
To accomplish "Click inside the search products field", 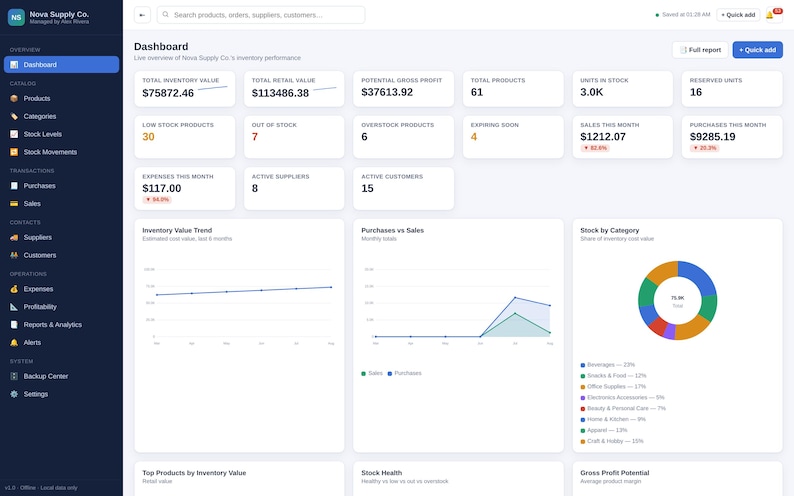I will click(261, 15).
